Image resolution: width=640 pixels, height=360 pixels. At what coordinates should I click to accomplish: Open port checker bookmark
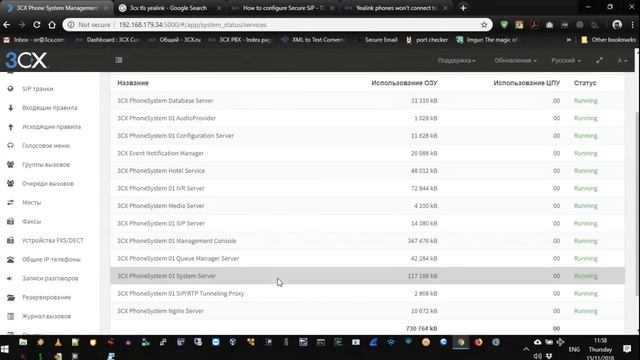427,40
